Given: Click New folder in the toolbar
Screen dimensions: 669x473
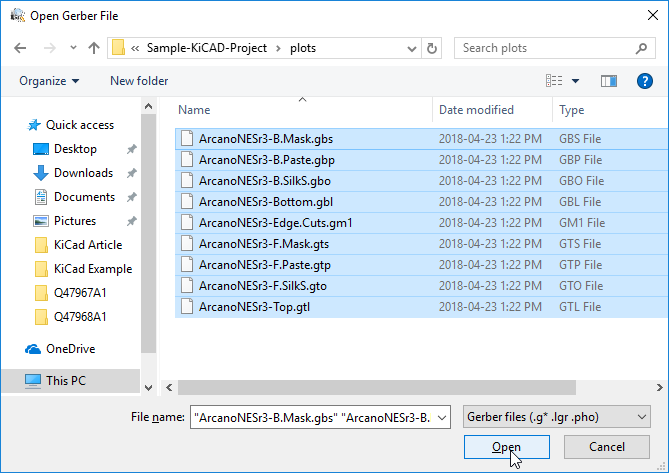Looking at the screenshot, I should pyautogui.click(x=139, y=81).
